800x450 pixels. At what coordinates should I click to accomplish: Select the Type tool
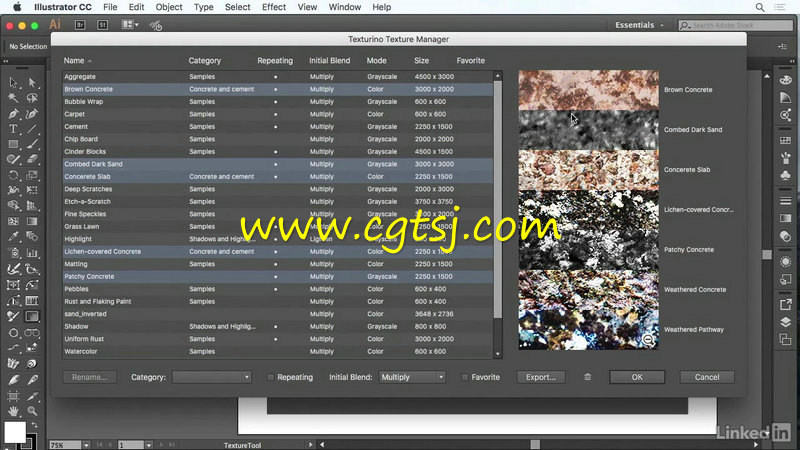tap(13, 129)
